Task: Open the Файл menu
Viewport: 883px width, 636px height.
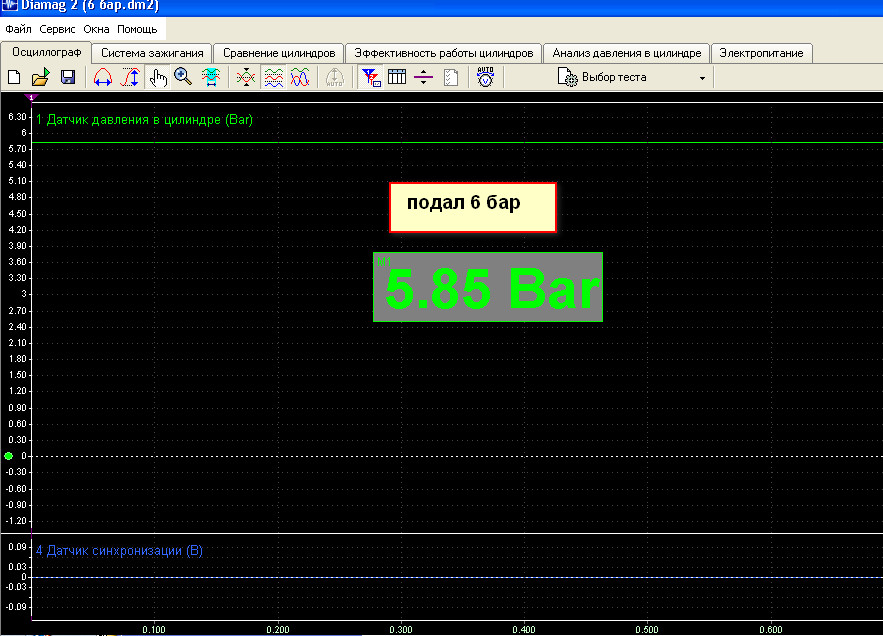Action: click(x=19, y=29)
